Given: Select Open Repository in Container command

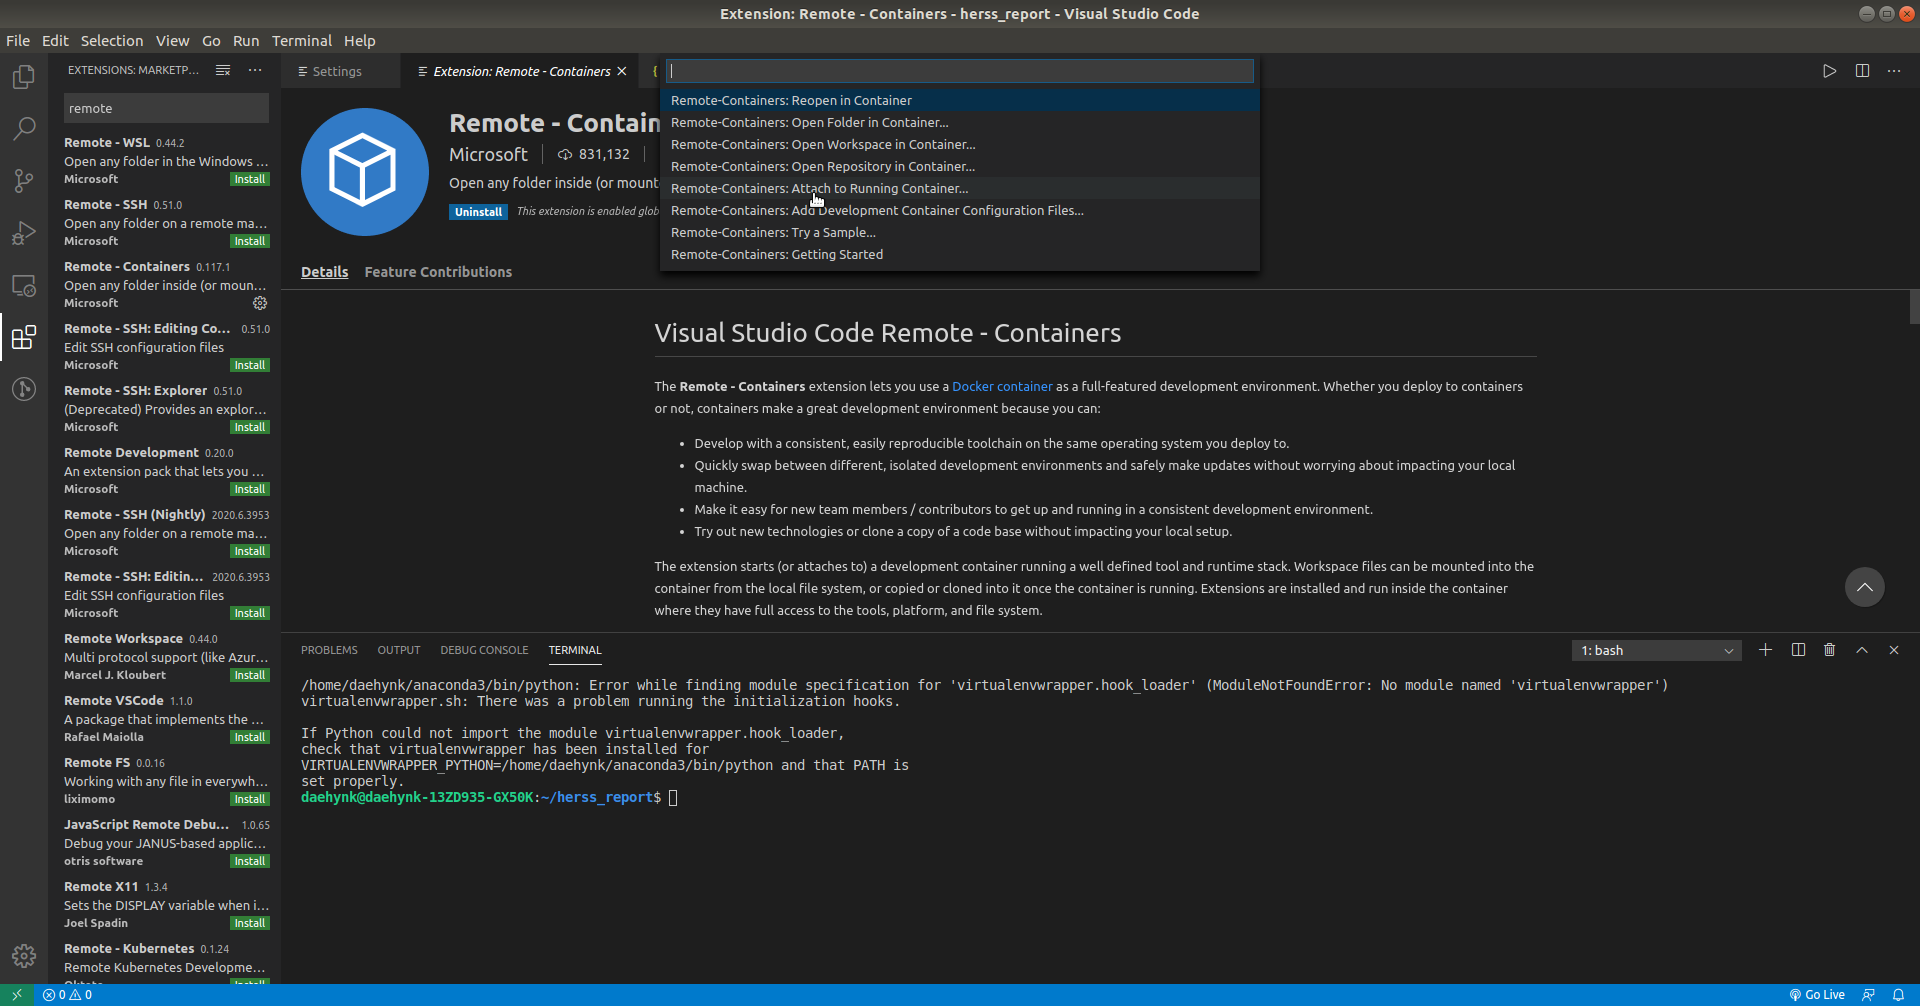Looking at the screenshot, I should pos(960,166).
